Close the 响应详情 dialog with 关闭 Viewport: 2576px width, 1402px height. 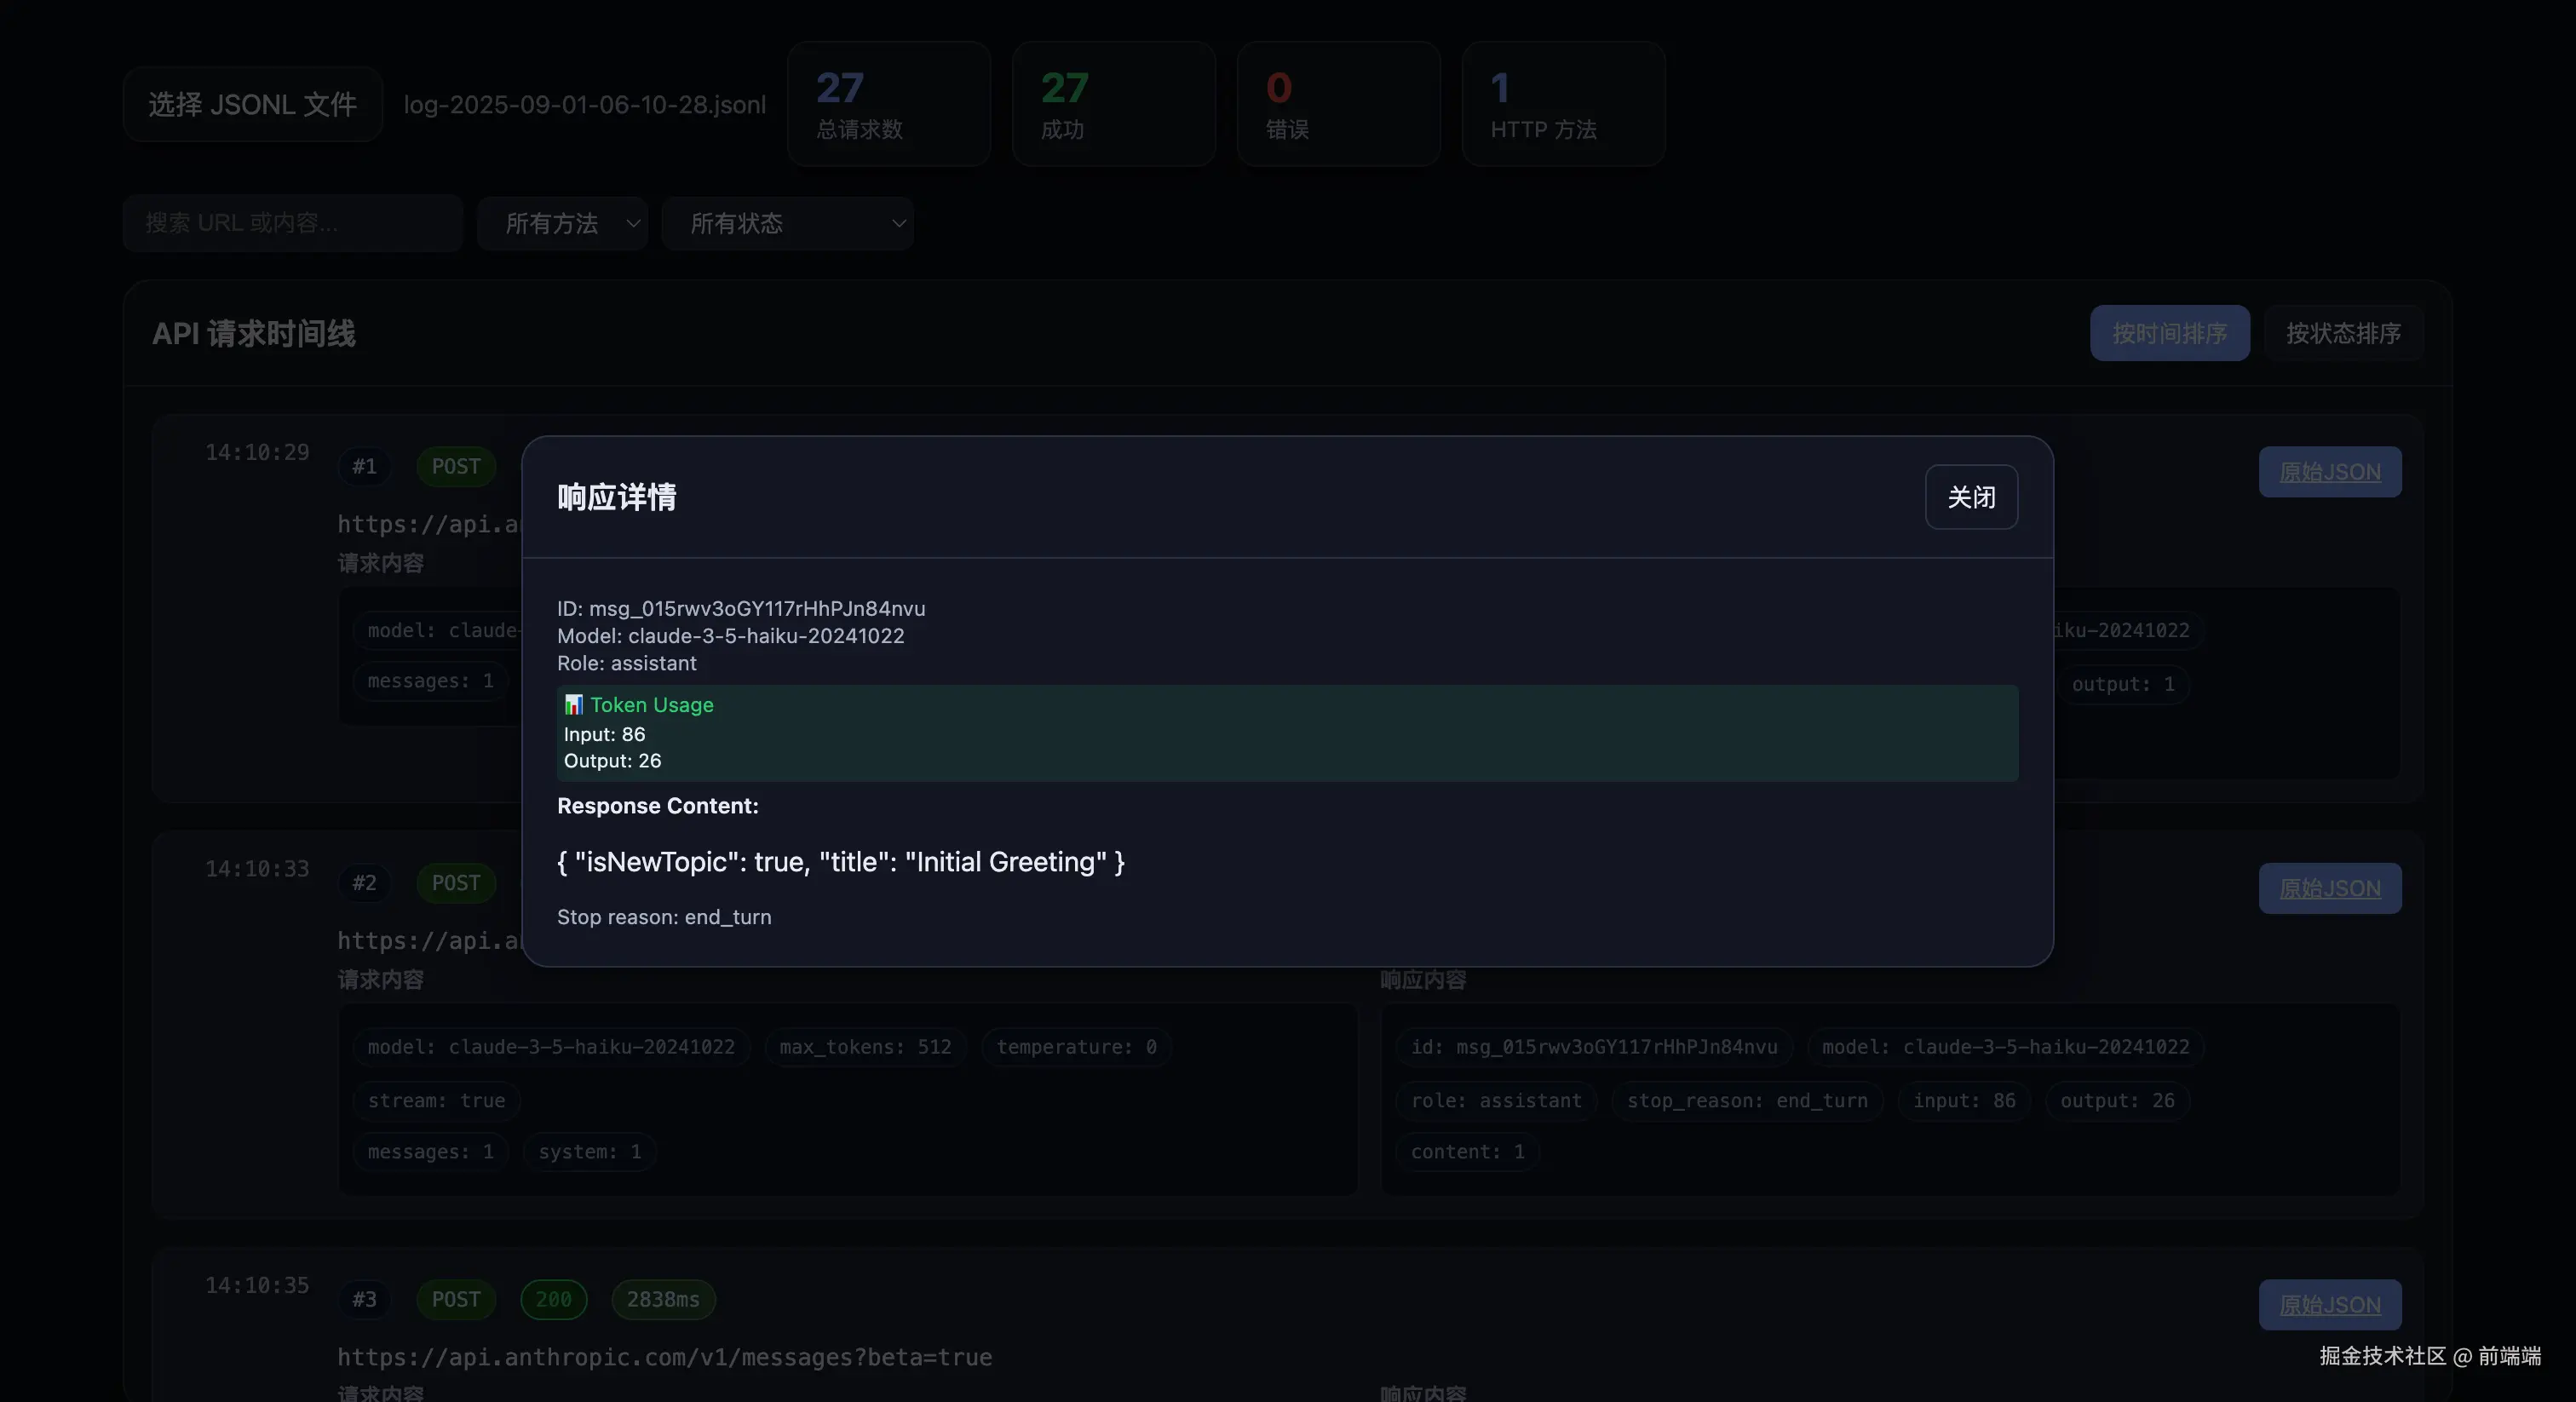[1971, 497]
